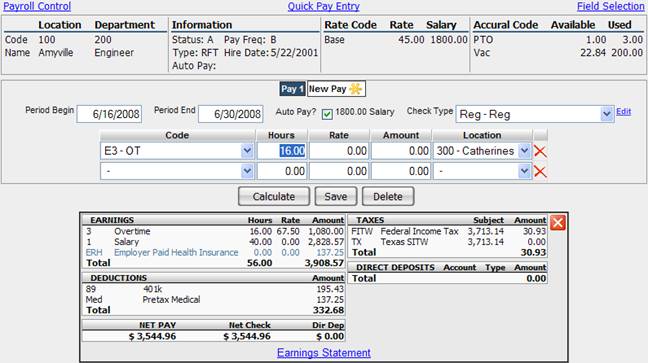The height and width of the screenshot is (363, 648).
Task: Open the New Pay tab
Action: point(336,89)
